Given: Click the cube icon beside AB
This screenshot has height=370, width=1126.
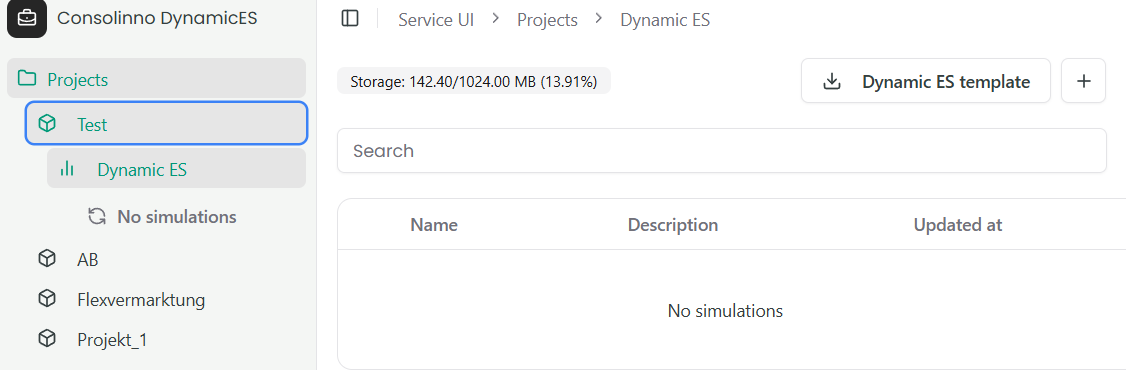Looking at the screenshot, I should tap(47, 259).
